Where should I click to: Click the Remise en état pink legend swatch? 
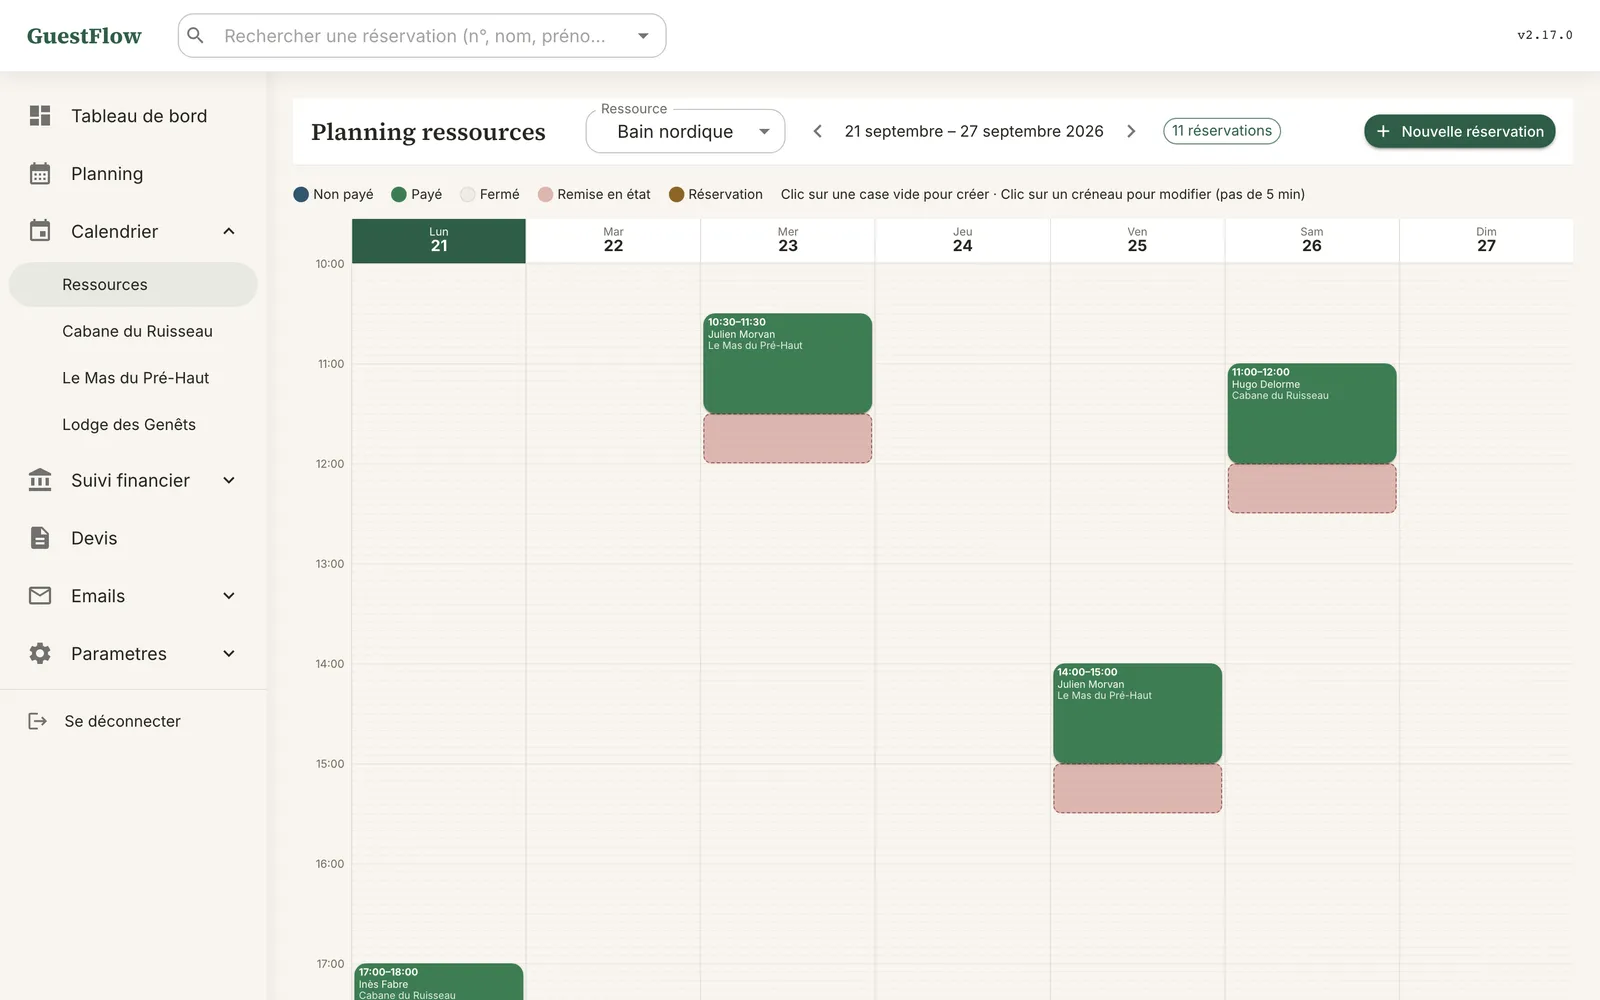tap(545, 194)
